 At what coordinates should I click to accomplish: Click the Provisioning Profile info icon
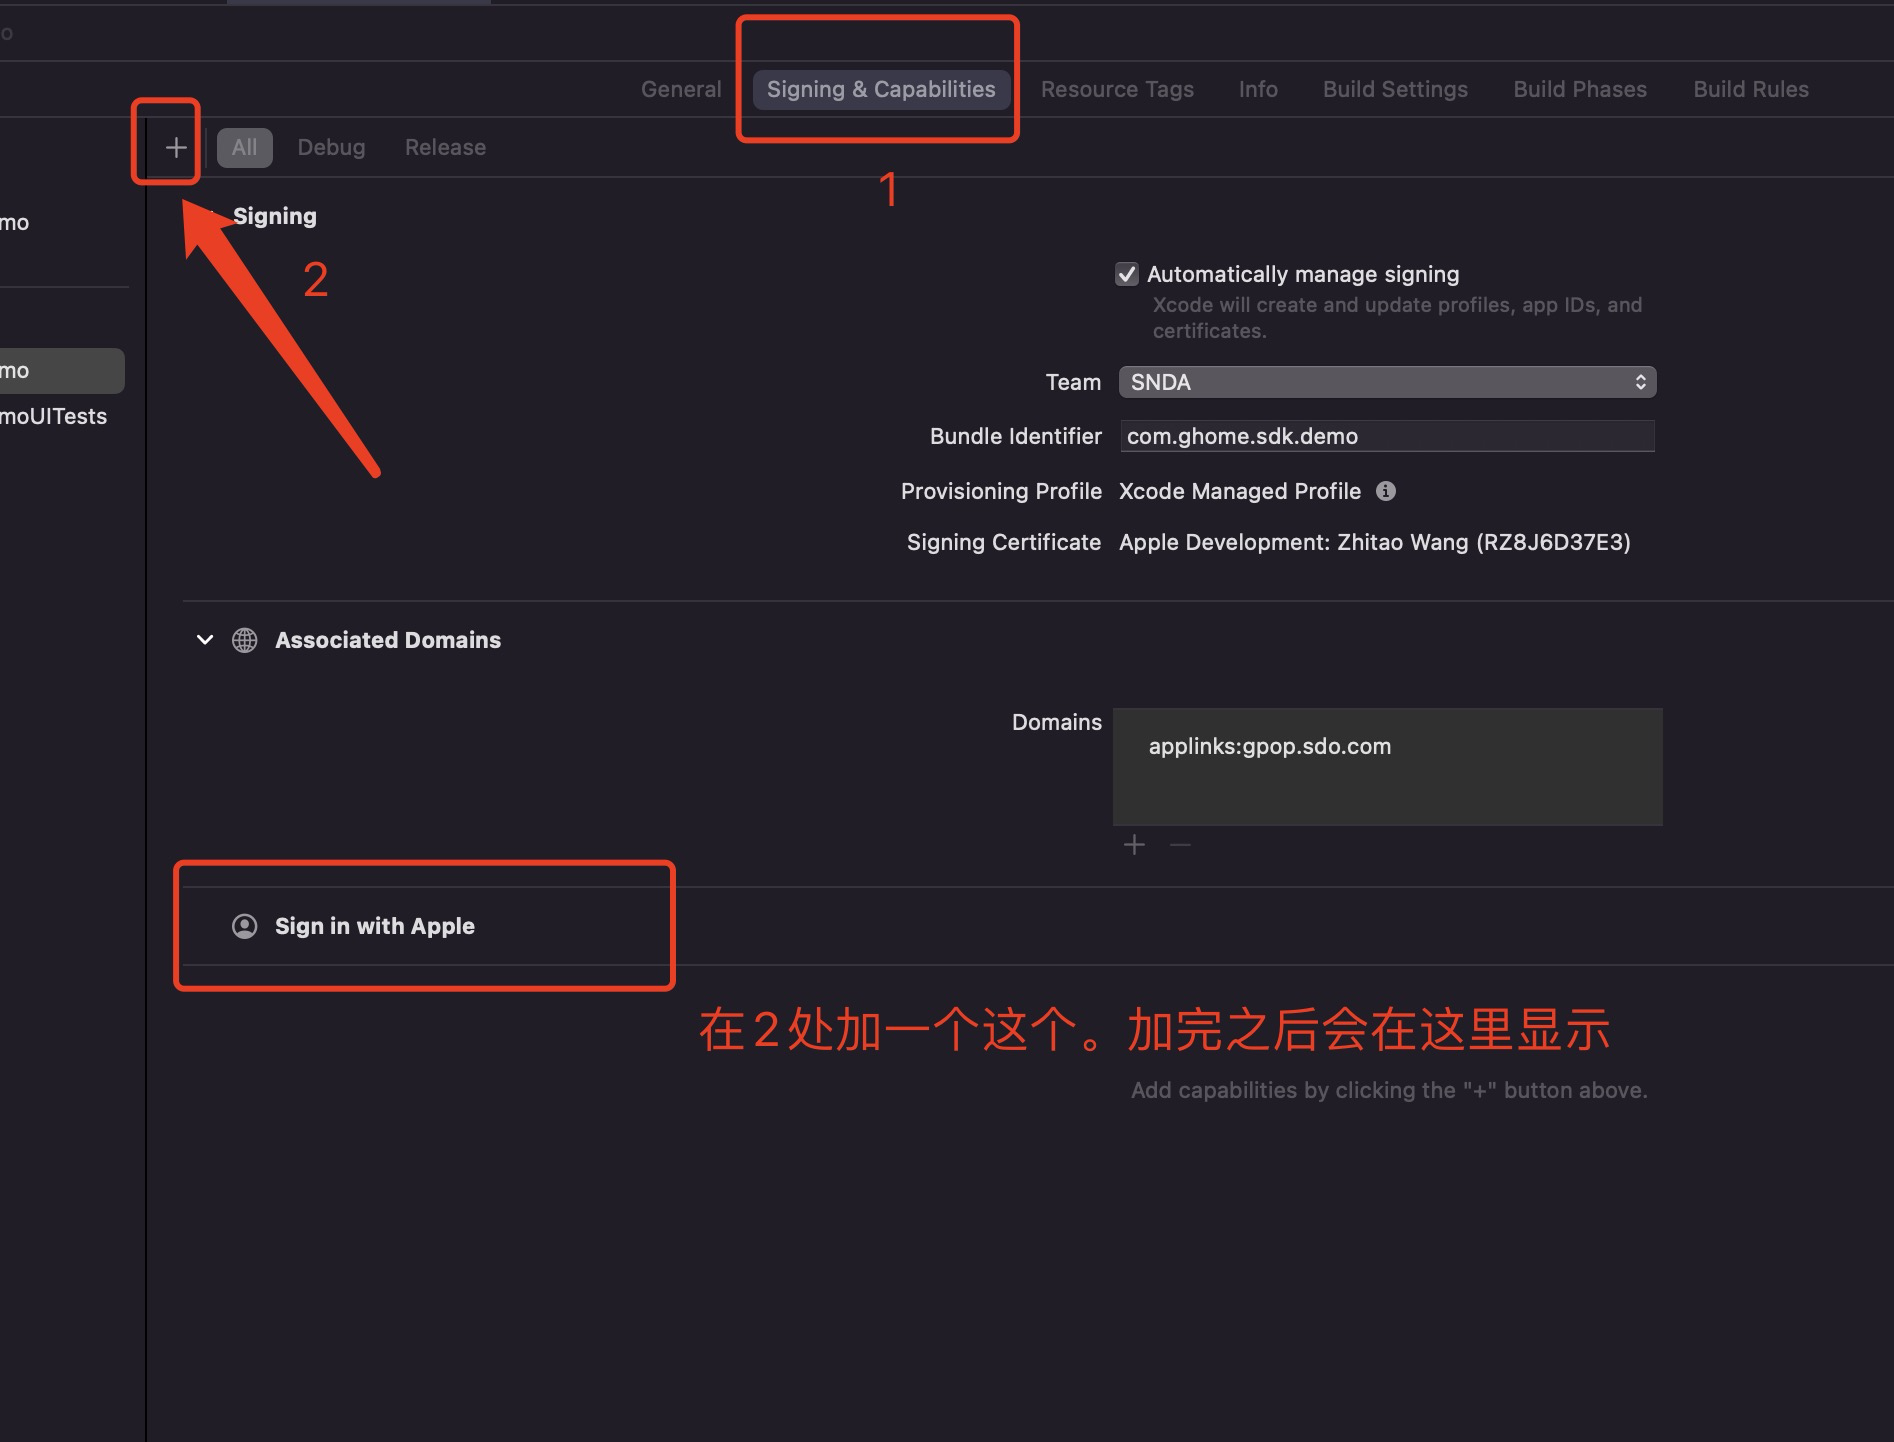point(1386,491)
